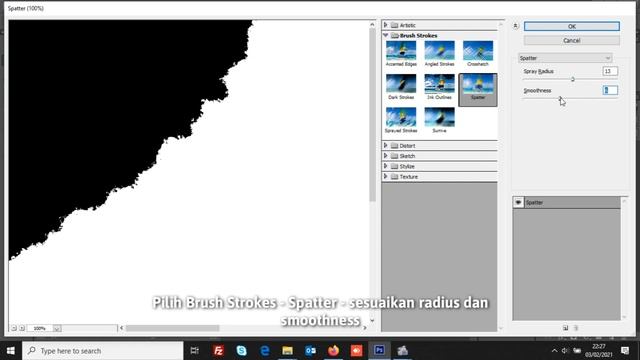Image resolution: width=640 pixels, height=360 pixels.
Task: Open Task View from taskbar
Action: (x=195, y=351)
